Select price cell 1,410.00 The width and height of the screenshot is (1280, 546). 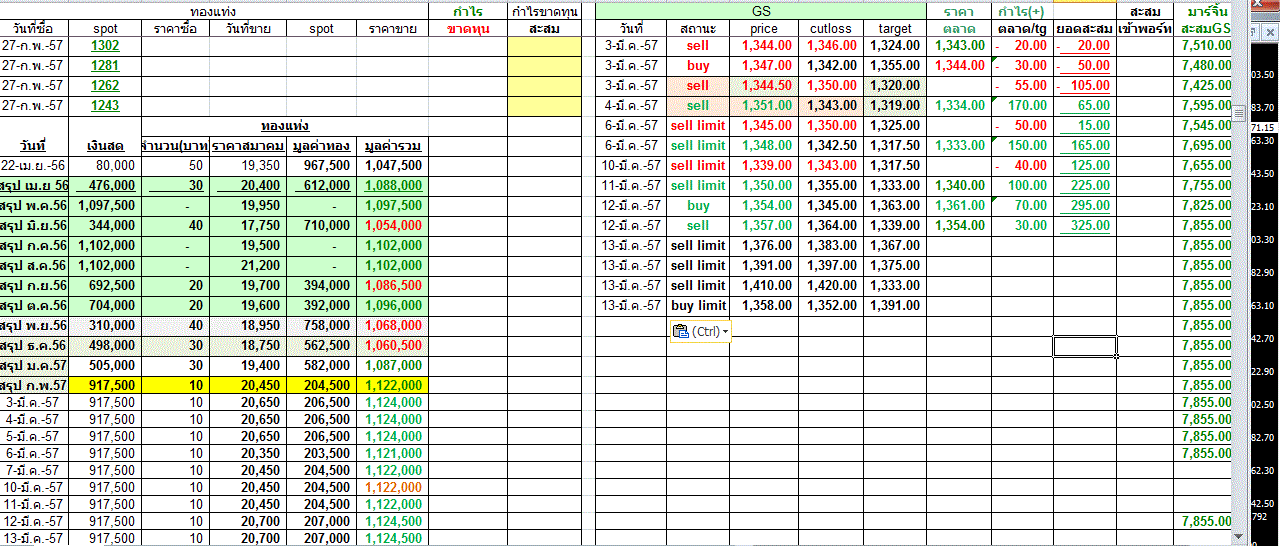pos(764,286)
